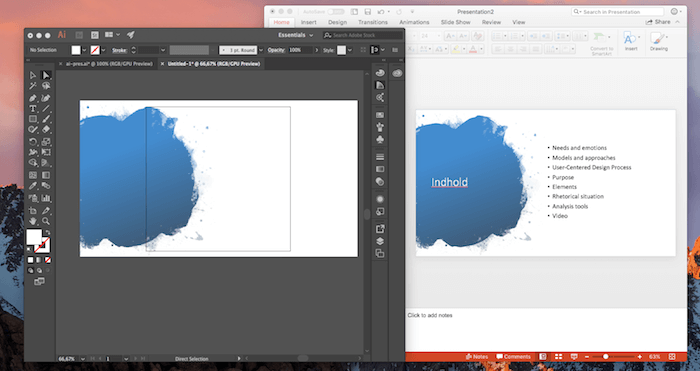Pick the Column Graph tool
This screenshot has height=371, width=700.
[x=46, y=198]
